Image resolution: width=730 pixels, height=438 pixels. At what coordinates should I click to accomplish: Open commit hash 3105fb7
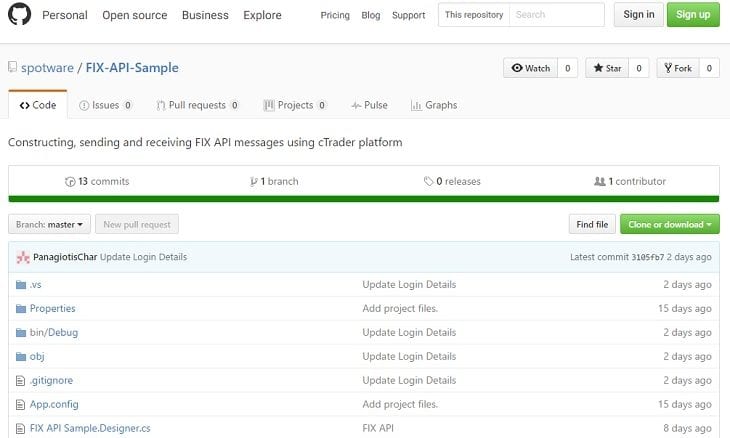648,257
